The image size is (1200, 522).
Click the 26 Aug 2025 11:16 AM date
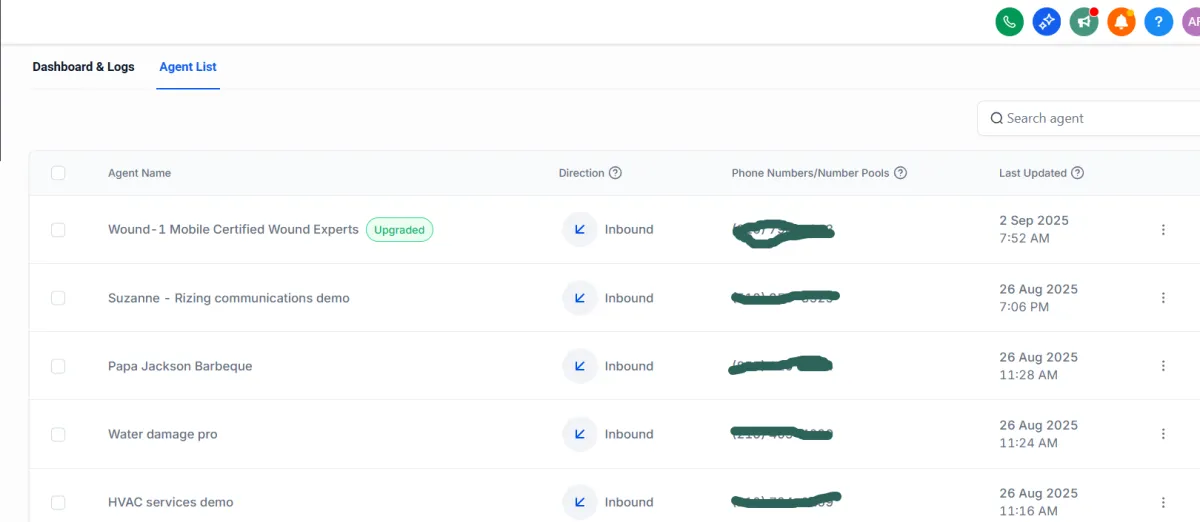(1038, 502)
